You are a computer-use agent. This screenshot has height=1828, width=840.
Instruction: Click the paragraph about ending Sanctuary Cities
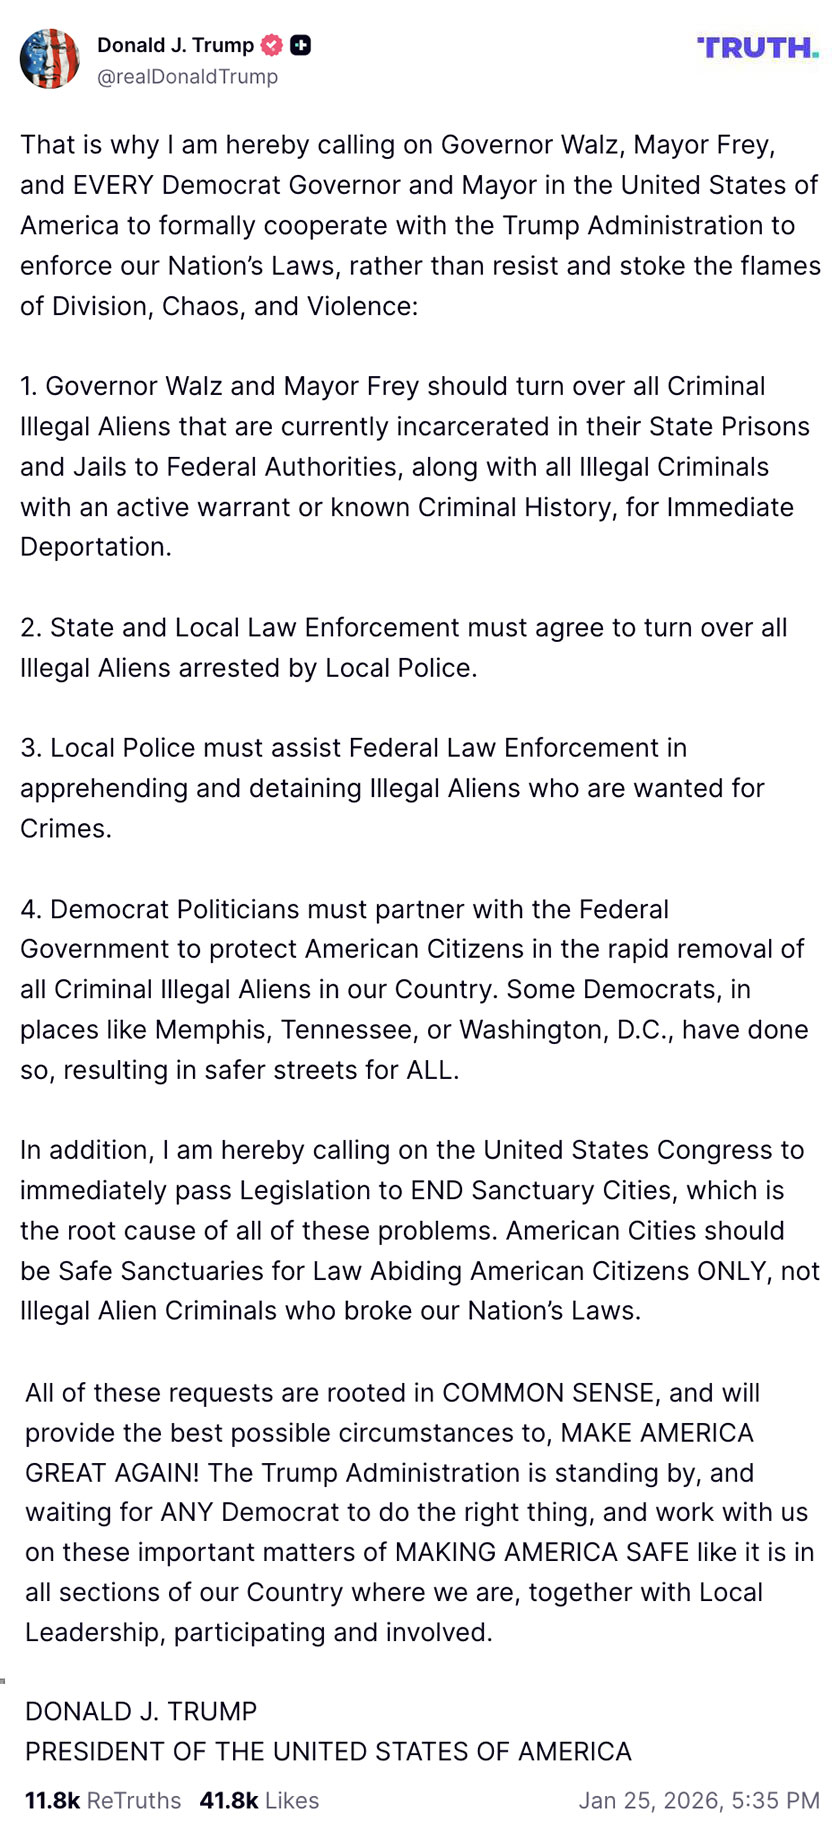420,1230
